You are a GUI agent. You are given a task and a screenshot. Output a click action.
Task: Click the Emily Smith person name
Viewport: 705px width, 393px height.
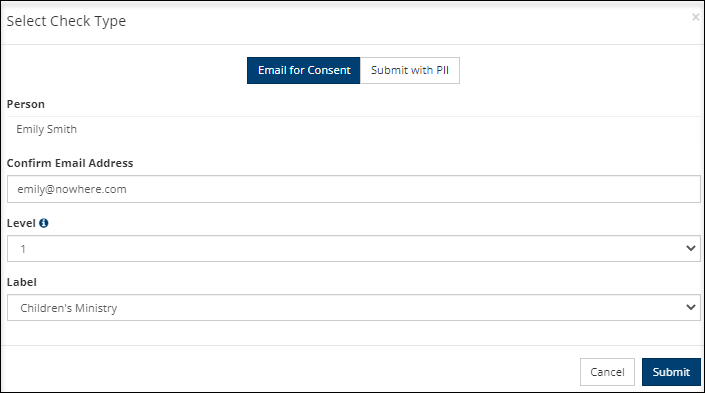(x=46, y=130)
